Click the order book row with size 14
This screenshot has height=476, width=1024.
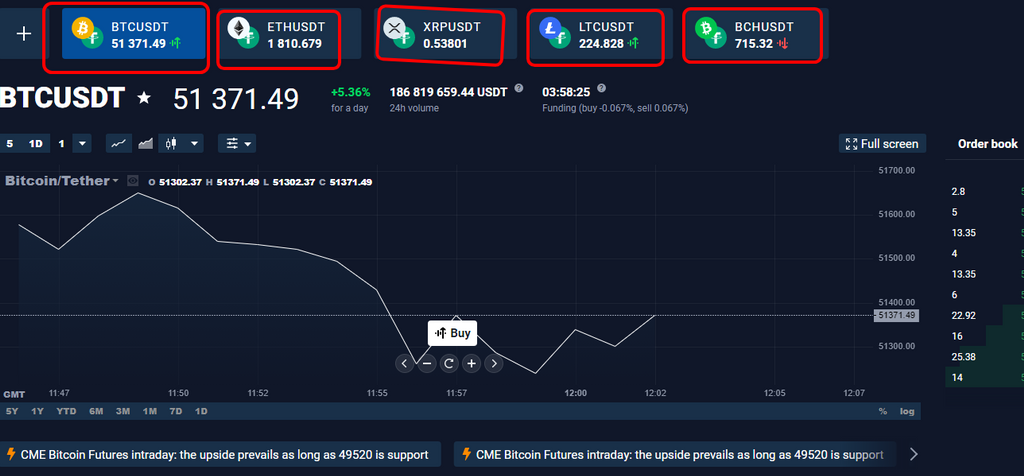[985, 377]
